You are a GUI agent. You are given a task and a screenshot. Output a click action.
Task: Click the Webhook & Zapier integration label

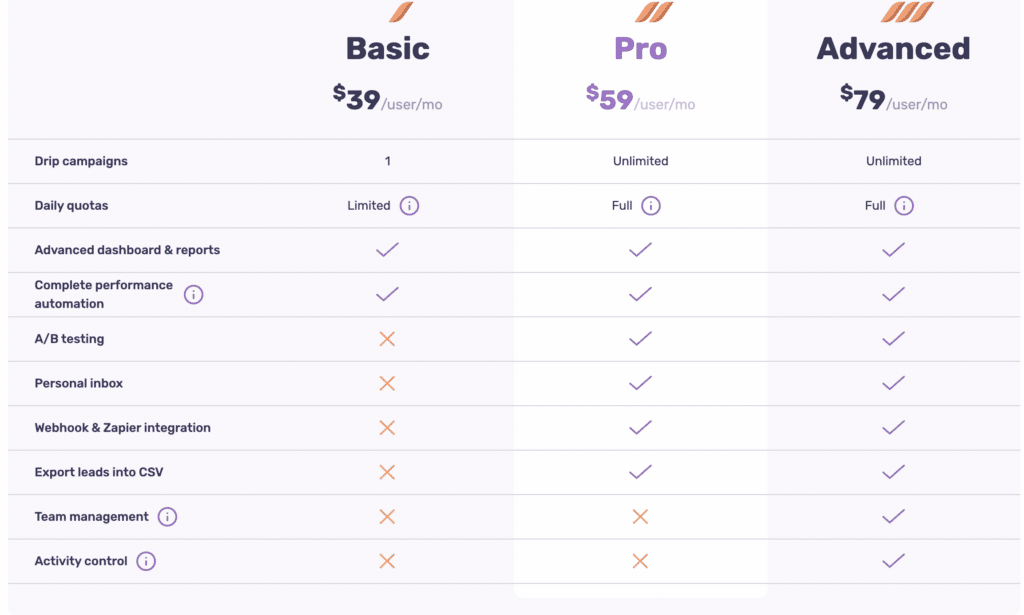(x=122, y=428)
